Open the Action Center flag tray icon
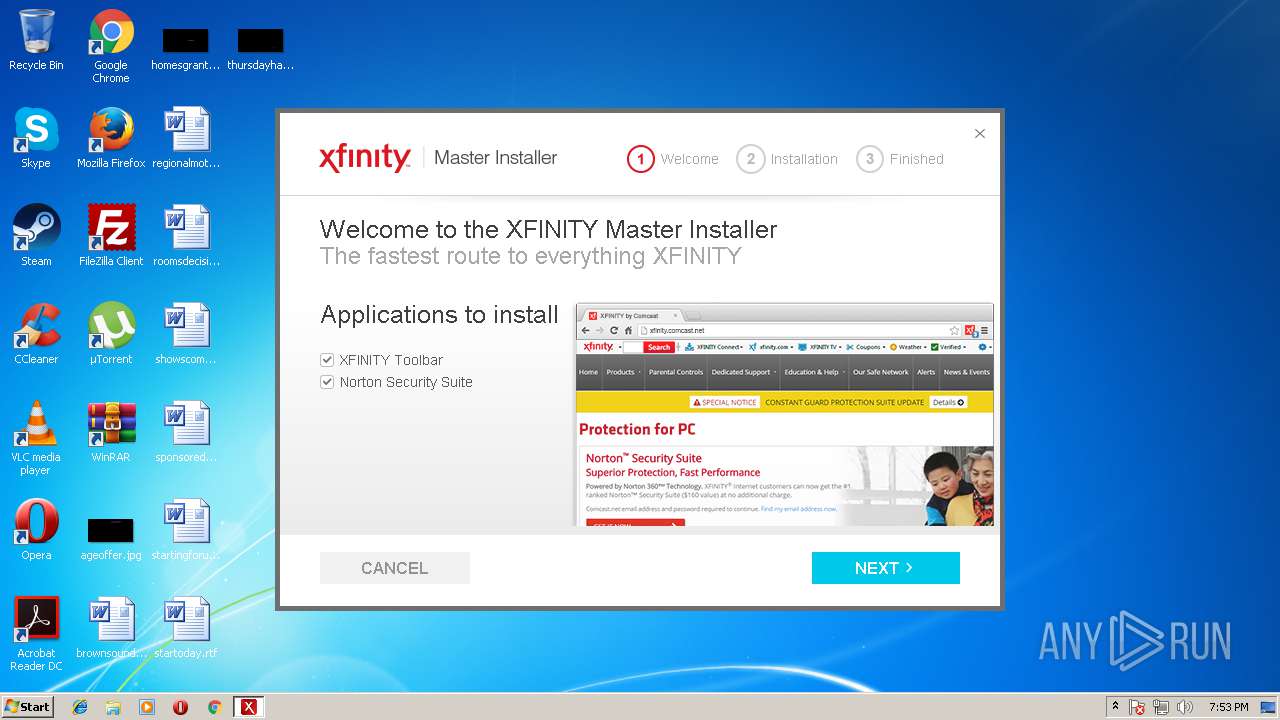The height and width of the screenshot is (720, 1280). [x=1137, y=707]
